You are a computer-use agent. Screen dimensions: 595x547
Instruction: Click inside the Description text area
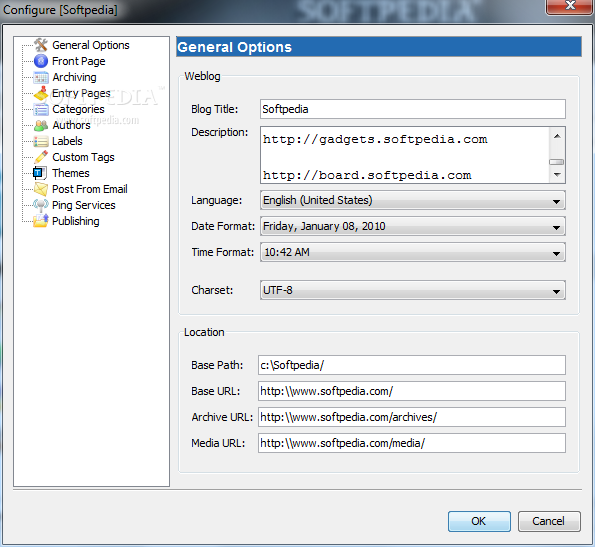[x=405, y=155]
